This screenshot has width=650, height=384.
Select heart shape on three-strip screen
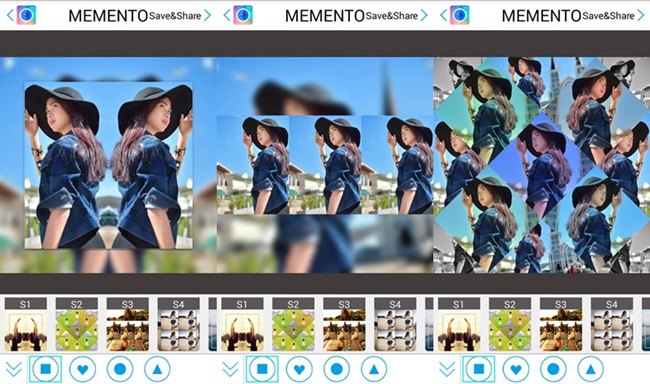tap(299, 369)
